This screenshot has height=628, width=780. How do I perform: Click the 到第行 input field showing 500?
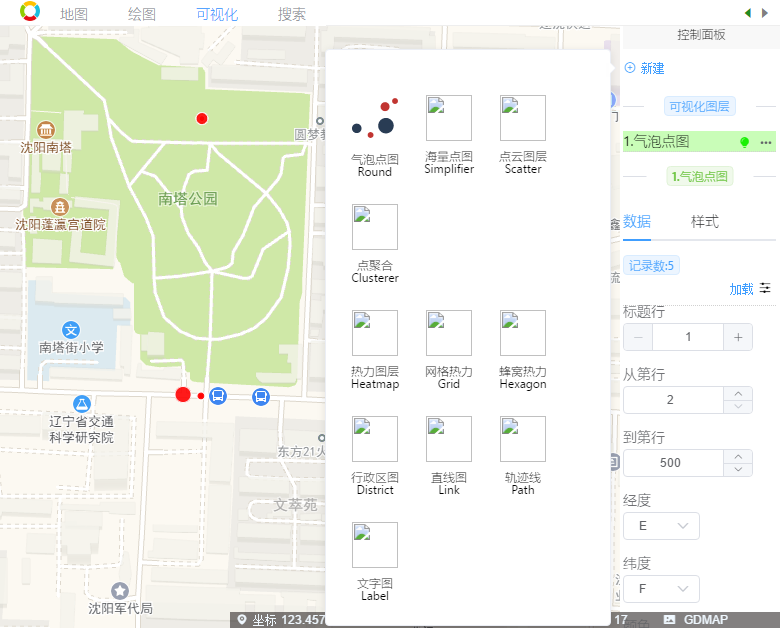(673, 463)
